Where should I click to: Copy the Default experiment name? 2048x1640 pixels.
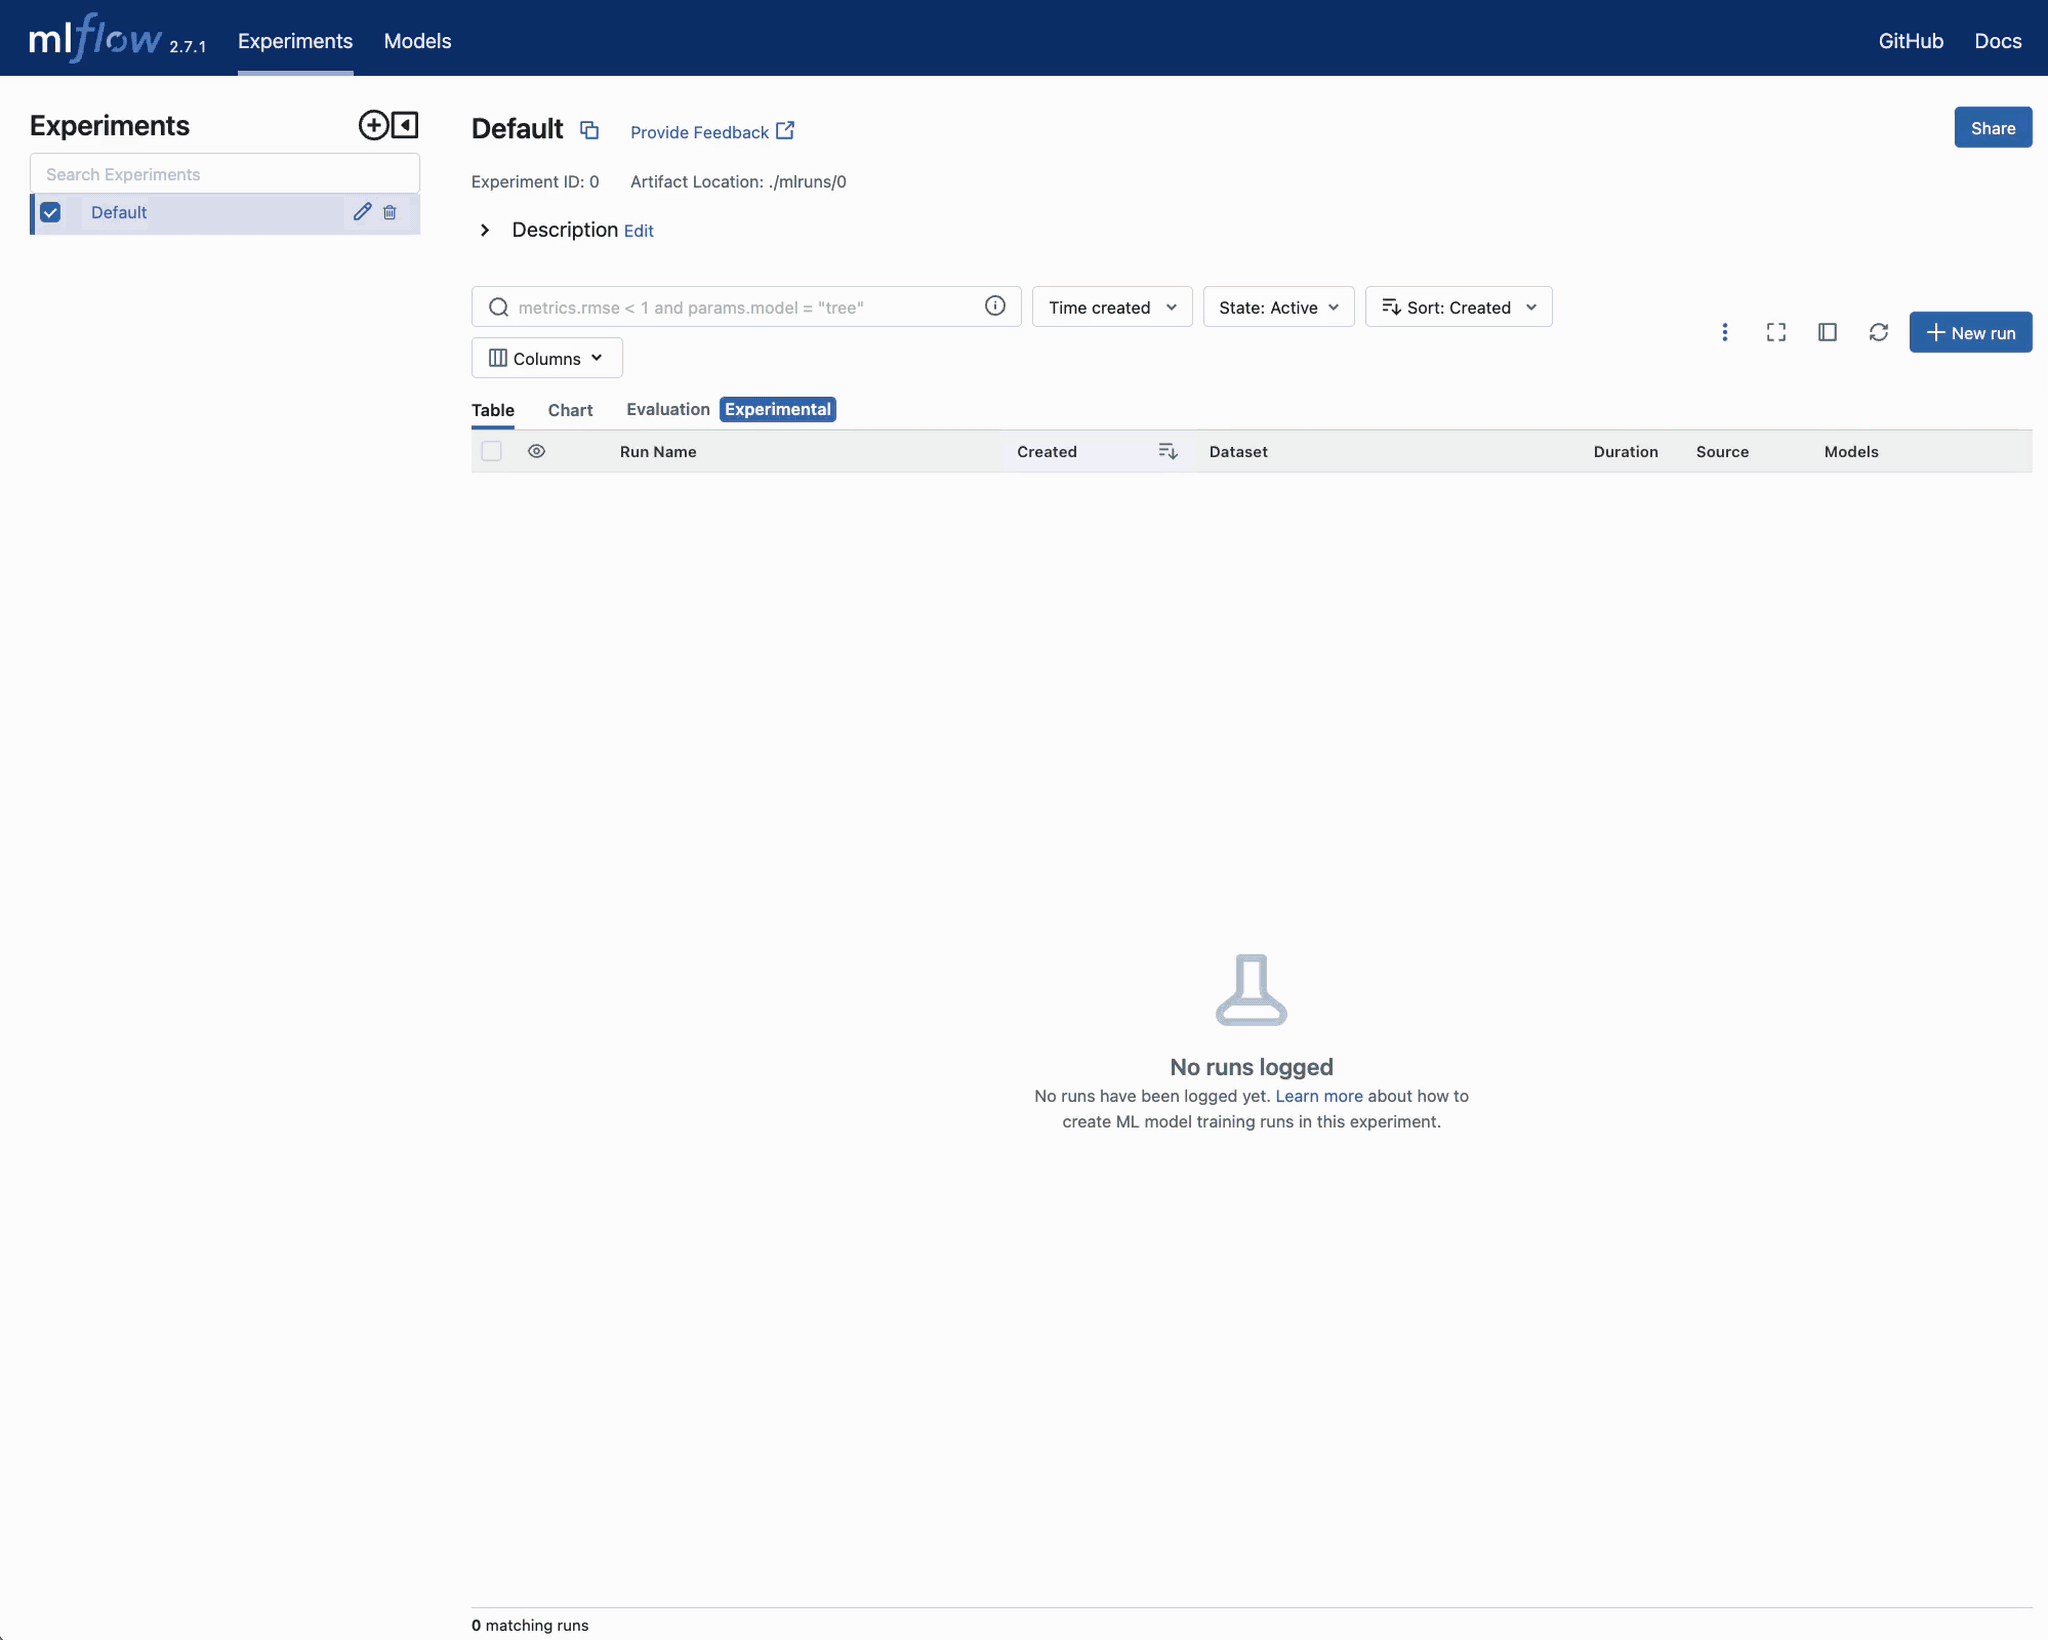[589, 130]
